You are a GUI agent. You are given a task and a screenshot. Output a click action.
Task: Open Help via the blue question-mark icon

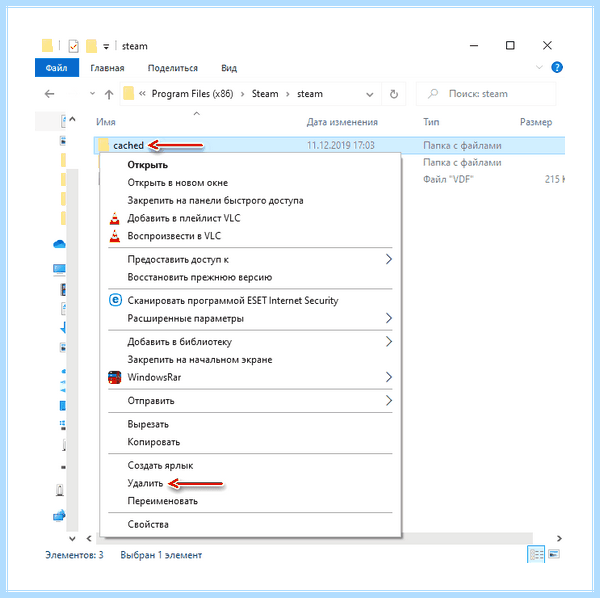coord(557,68)
